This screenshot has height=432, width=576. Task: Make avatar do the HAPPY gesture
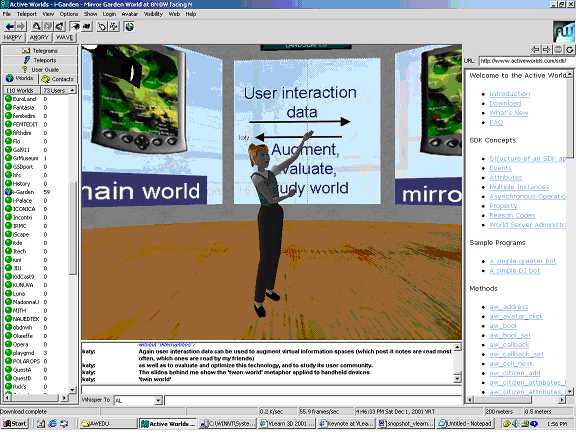[x=13, y=37]
